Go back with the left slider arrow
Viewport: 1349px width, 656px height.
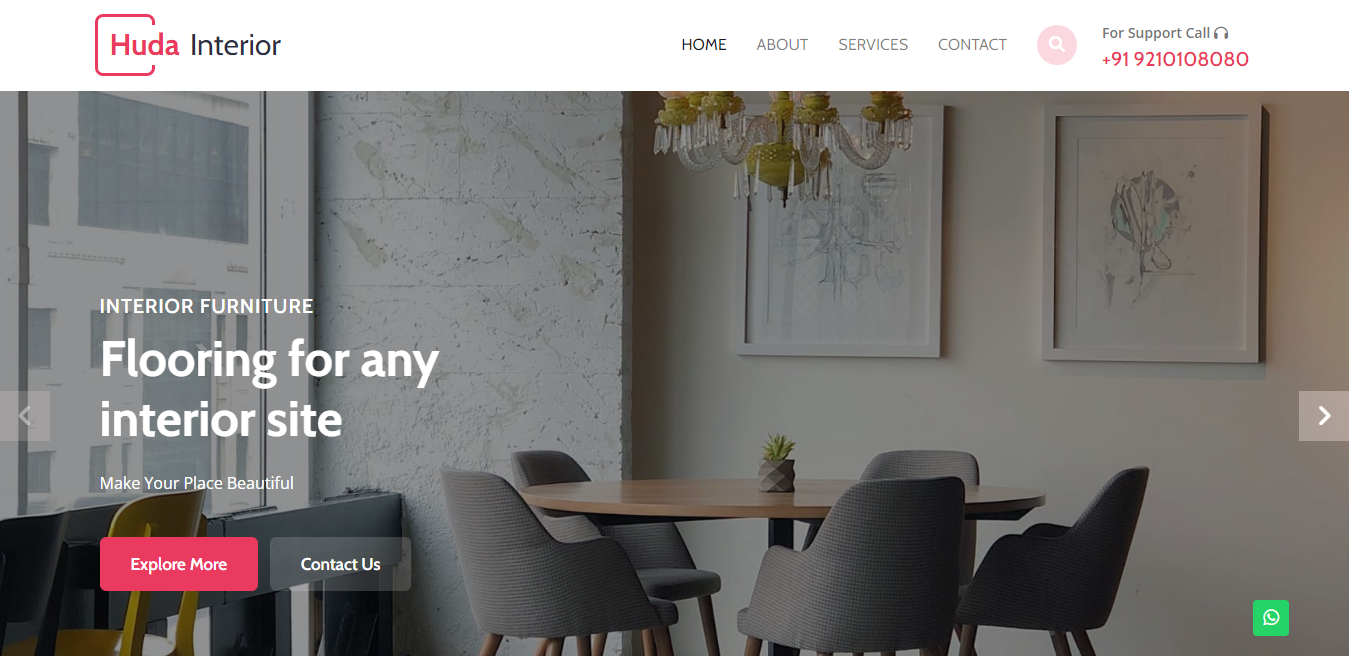pyautogui.click(x=25, y=416)
